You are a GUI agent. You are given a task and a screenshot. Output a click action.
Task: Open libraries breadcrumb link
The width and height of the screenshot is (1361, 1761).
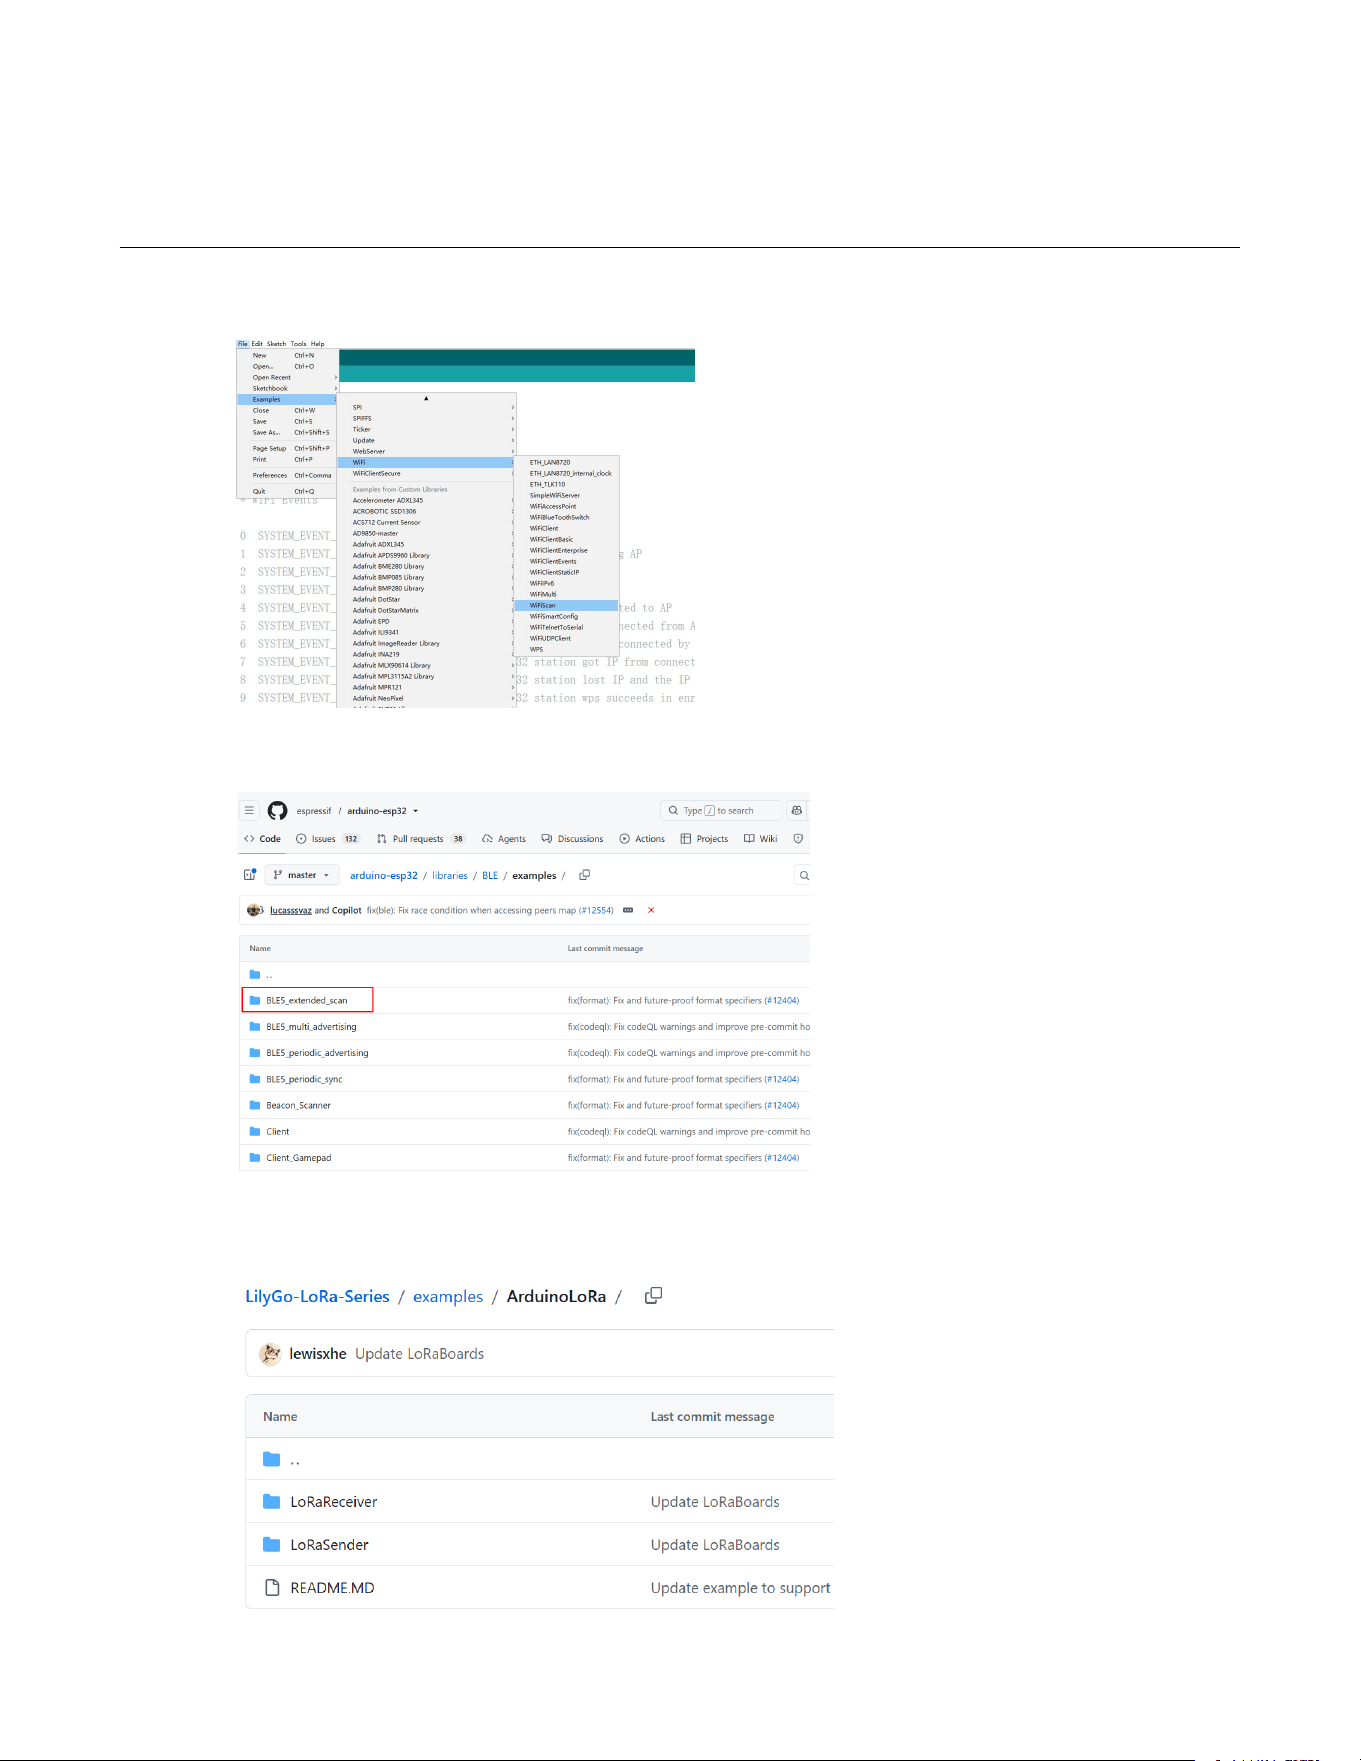[x=450, y=875]
